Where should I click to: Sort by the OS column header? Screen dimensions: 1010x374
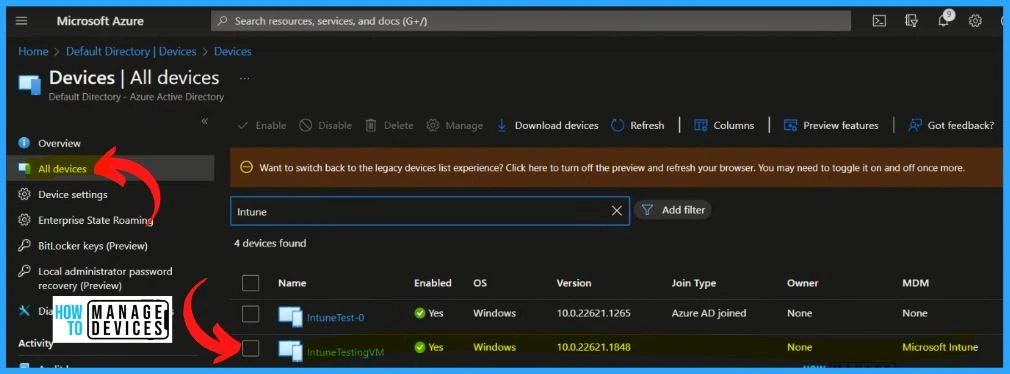pos(481,283)
